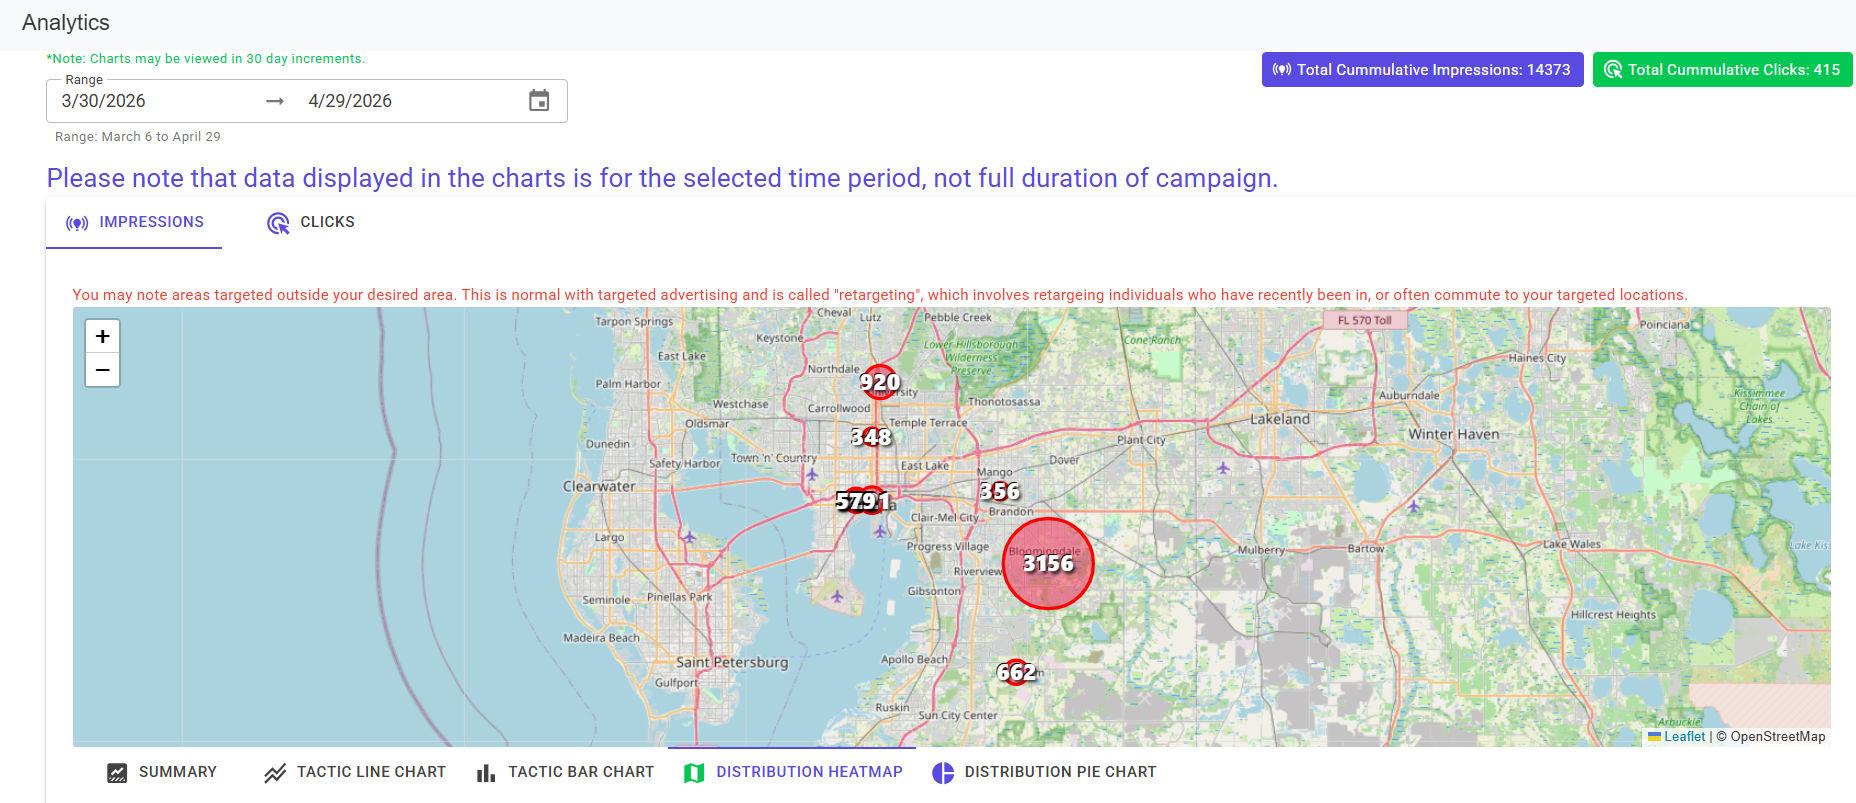Click the broadcast icon in Impressions badge
Viewport: 1856px width, 803px height.
1282,70
